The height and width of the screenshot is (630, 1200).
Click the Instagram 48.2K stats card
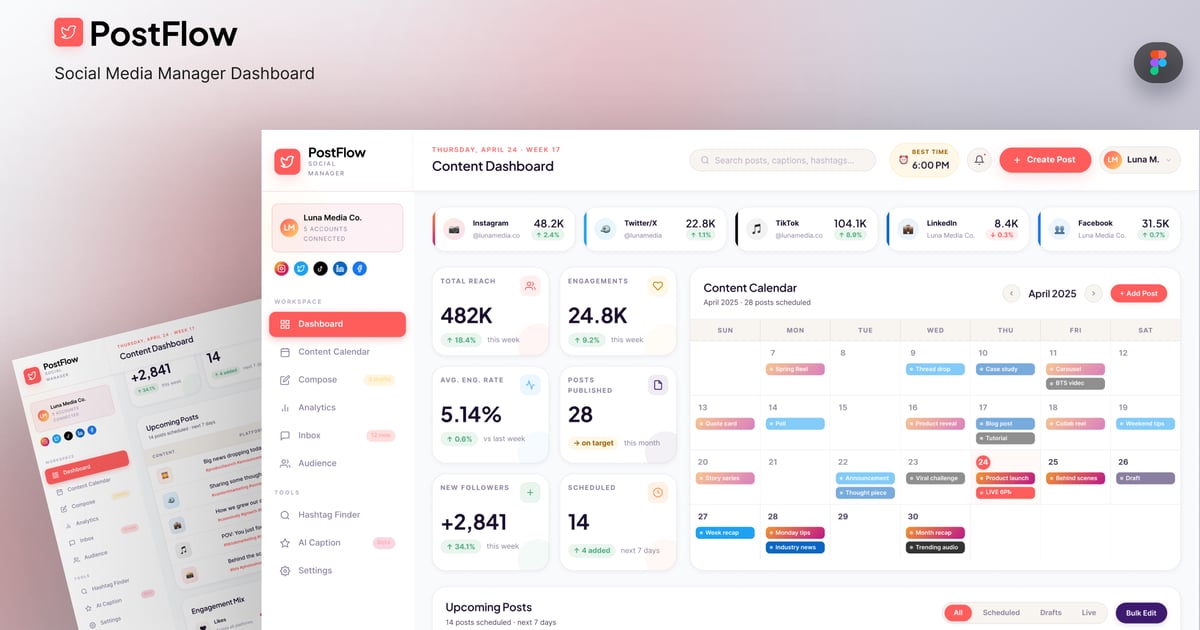(x=504, y=229)
